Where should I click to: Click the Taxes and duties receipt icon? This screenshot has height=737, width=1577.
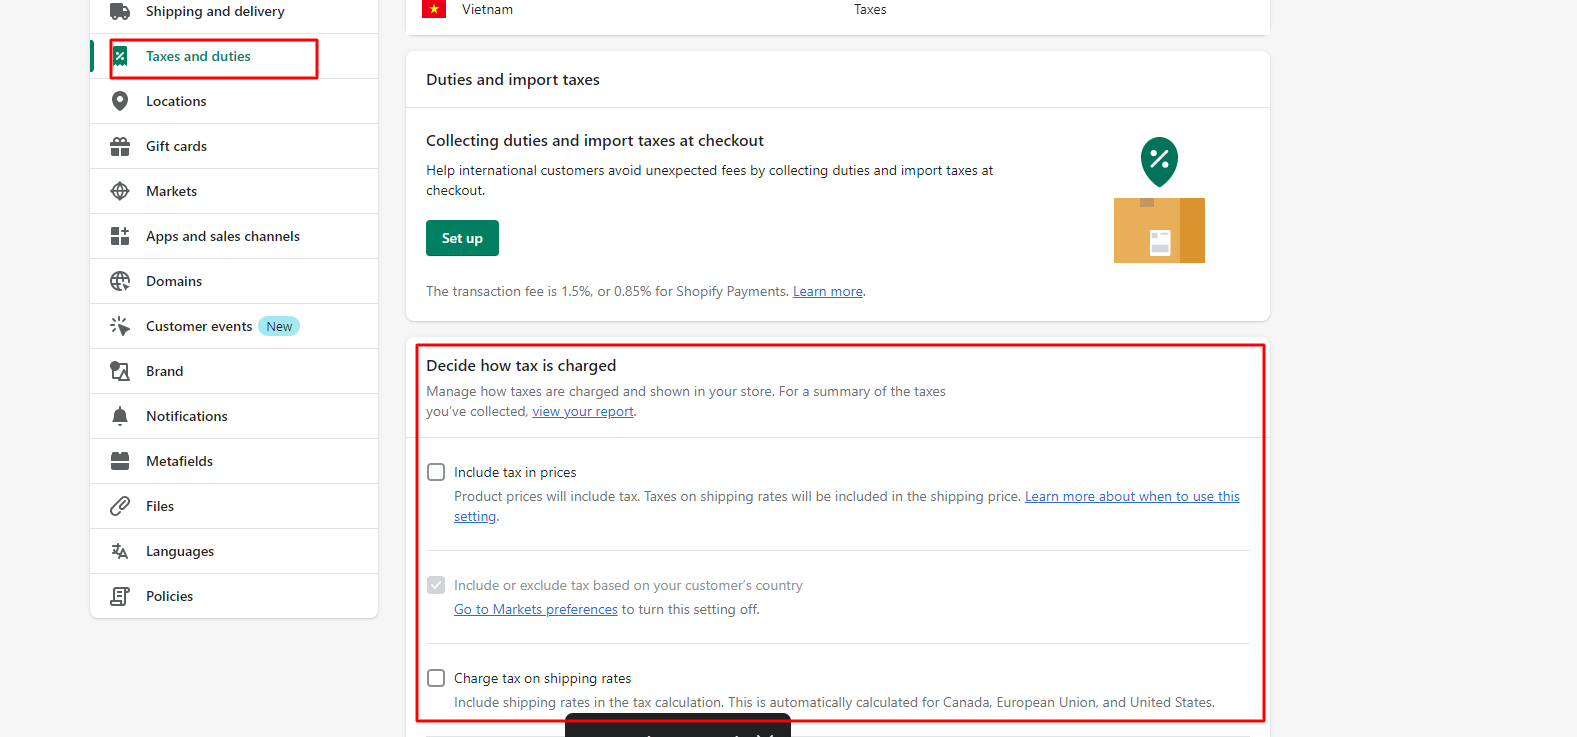pos(120,56)
